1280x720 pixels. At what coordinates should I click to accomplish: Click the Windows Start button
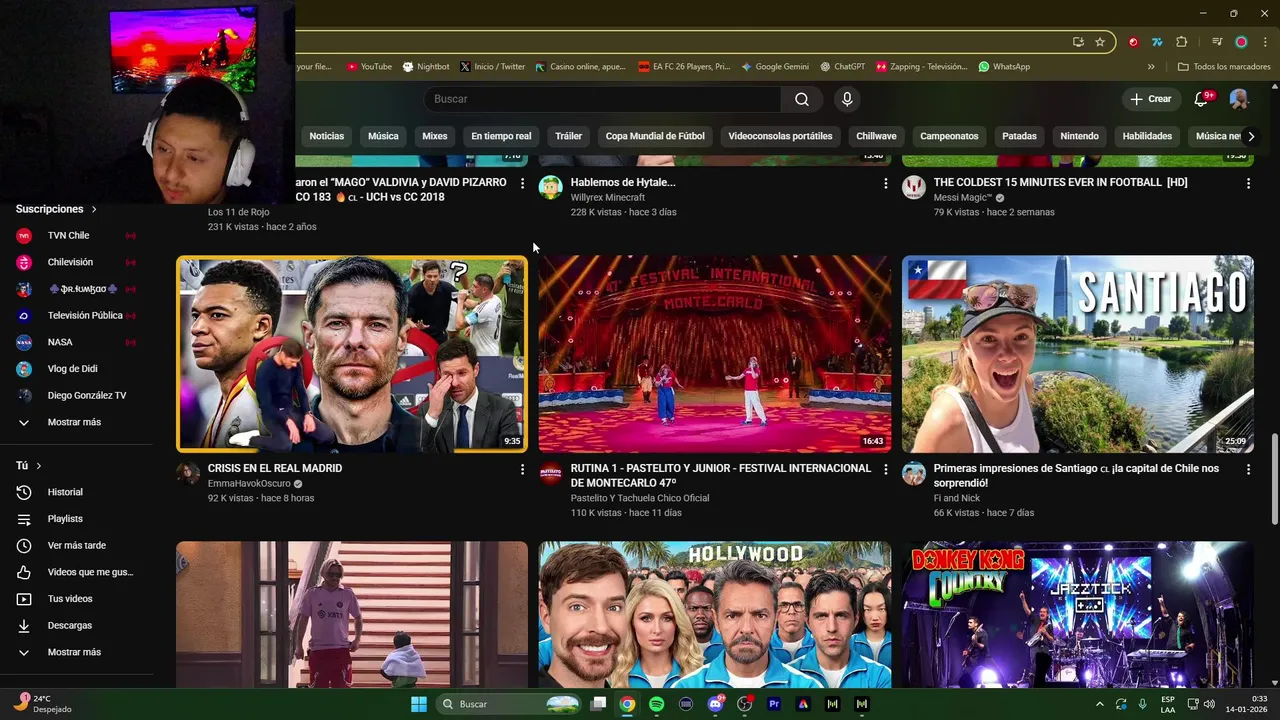(419, 704)
